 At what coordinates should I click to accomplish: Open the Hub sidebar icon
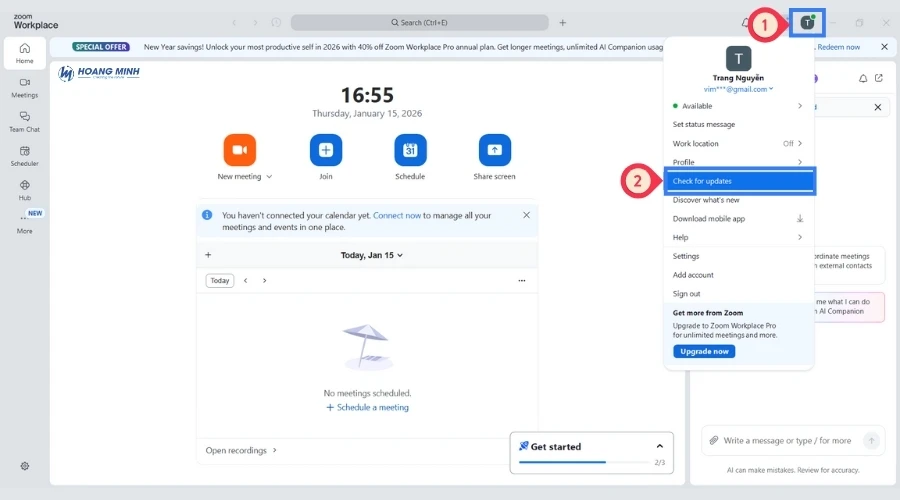(24, 190)
